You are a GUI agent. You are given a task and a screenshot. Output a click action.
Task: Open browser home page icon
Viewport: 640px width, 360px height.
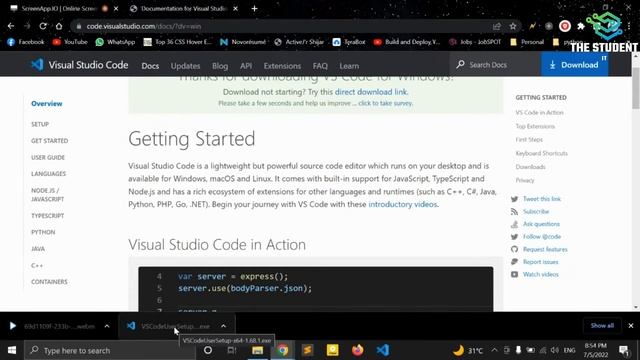pyautogui.click(x=59, y=26)
